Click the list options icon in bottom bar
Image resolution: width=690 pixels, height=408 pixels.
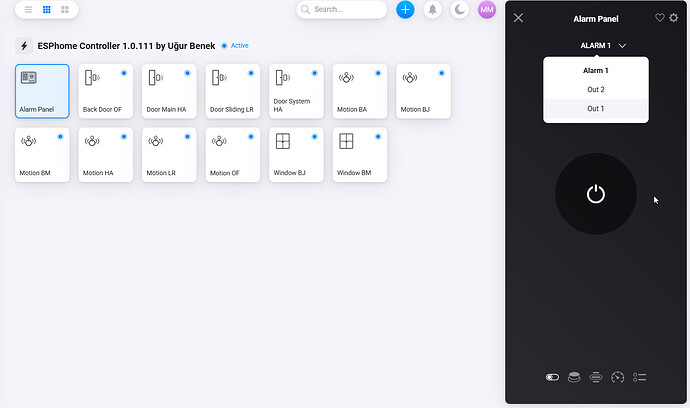click(640, 377)
